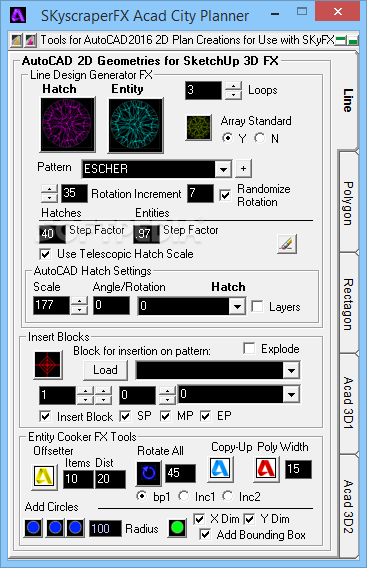
Task: Click the Rotation Increment spinner arrows
Action: [49, 193]
